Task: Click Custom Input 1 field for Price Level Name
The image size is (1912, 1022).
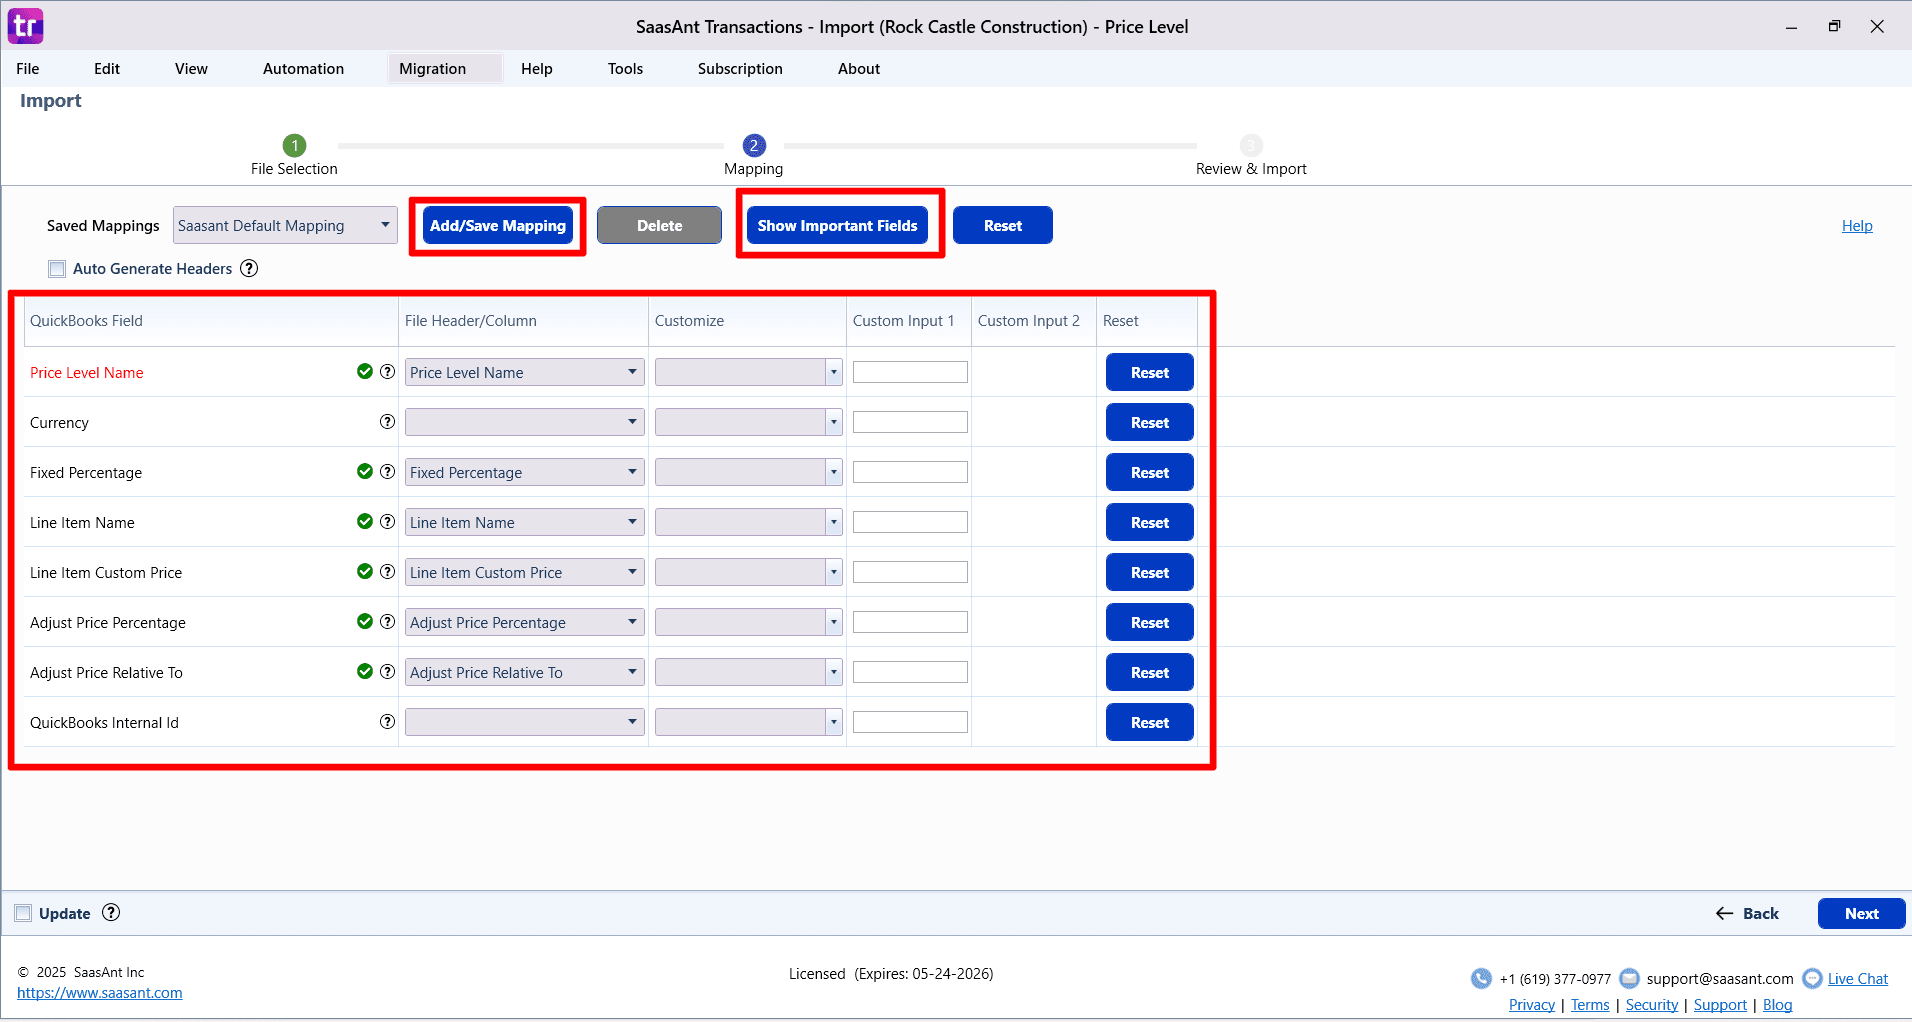Action: (910, 372)
